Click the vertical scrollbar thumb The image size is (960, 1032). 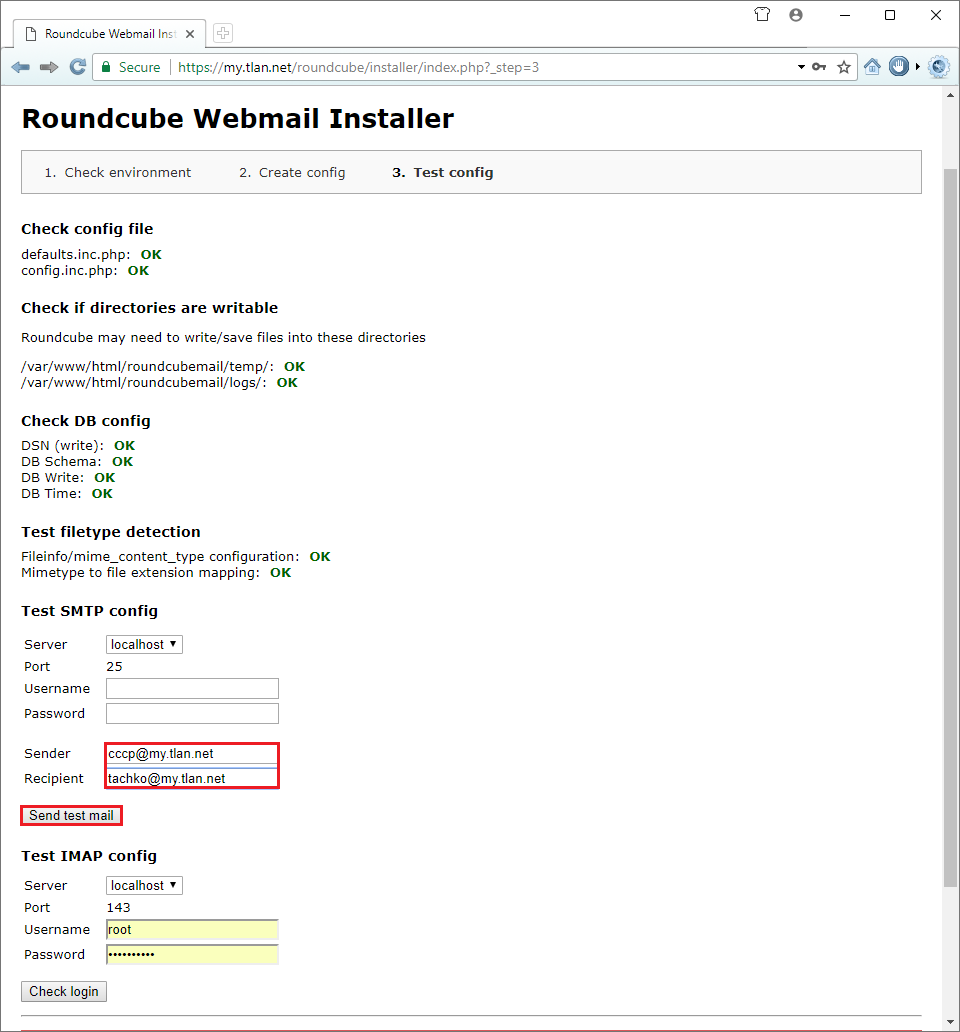[950, 528]
